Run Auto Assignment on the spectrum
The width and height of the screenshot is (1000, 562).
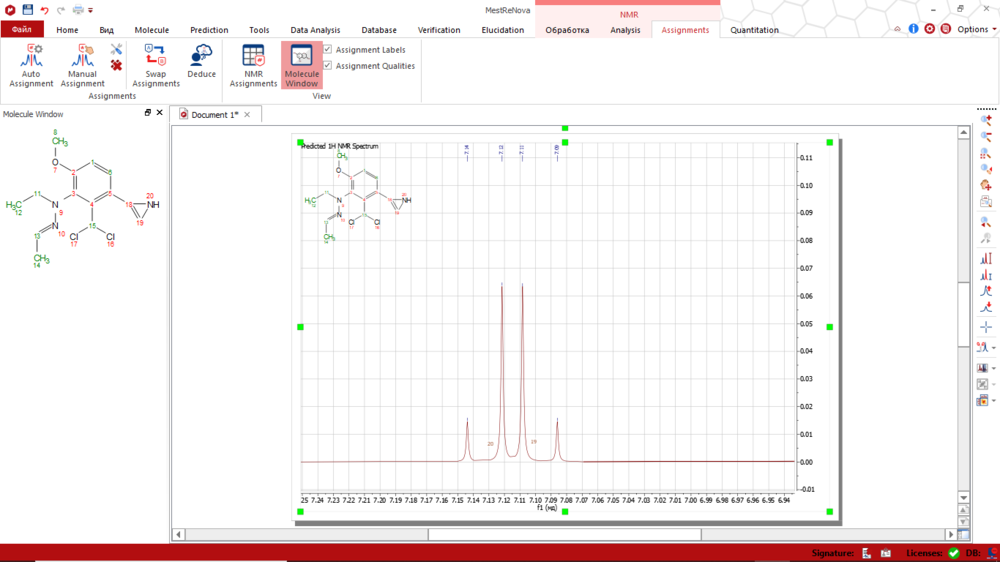pos(31,66)
